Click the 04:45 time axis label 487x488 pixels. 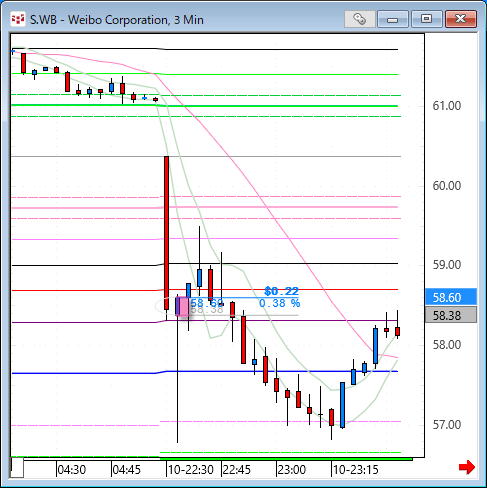(x=127, y=470)
